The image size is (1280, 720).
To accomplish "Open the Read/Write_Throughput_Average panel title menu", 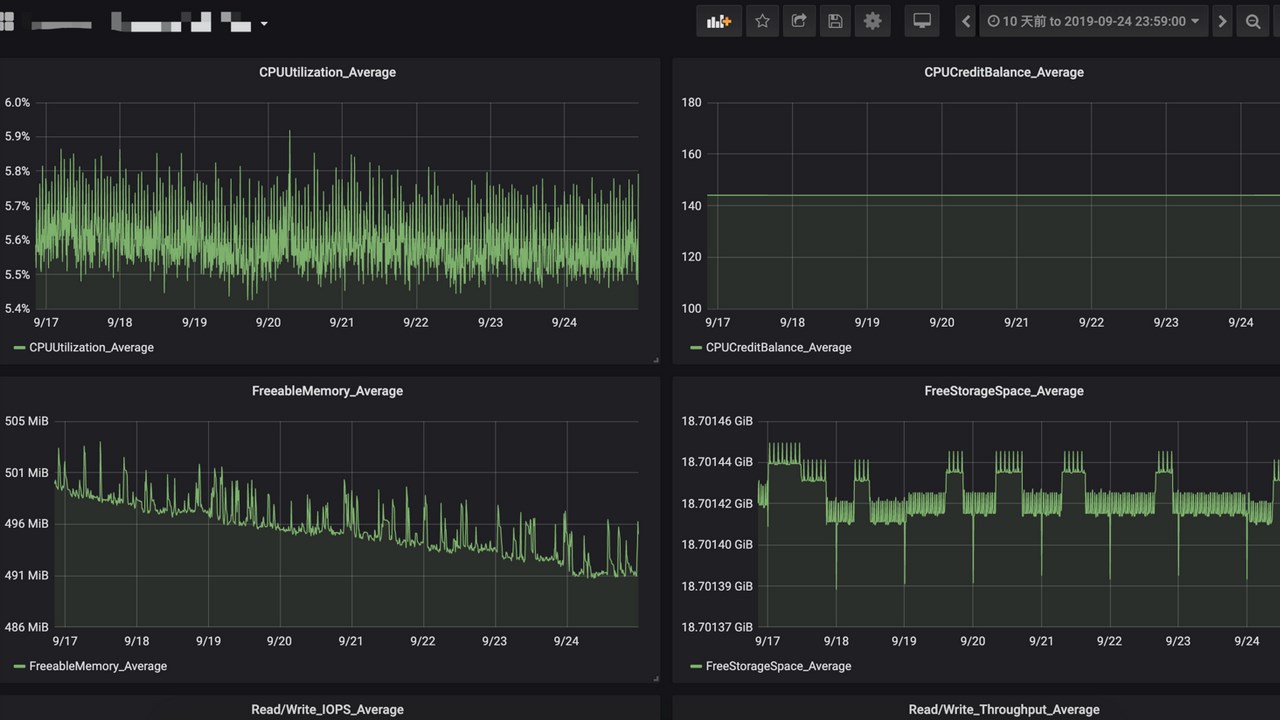I will [1004, 709].
